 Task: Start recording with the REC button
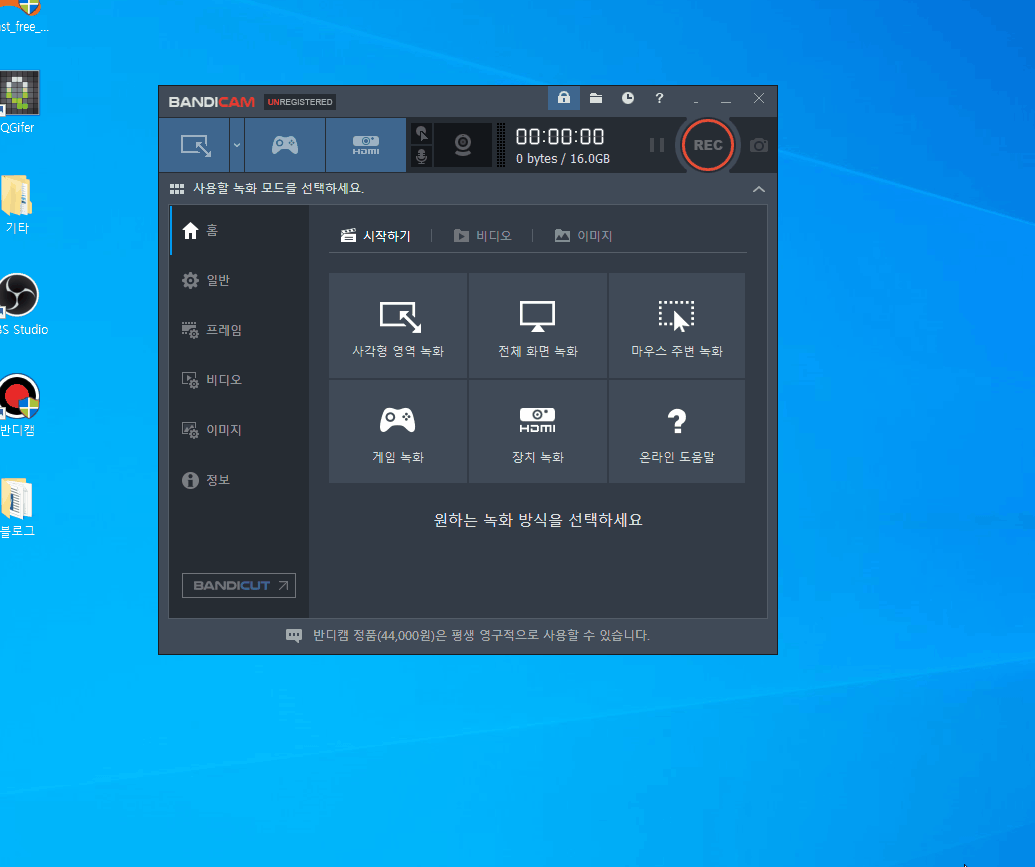tap(708, 145)
